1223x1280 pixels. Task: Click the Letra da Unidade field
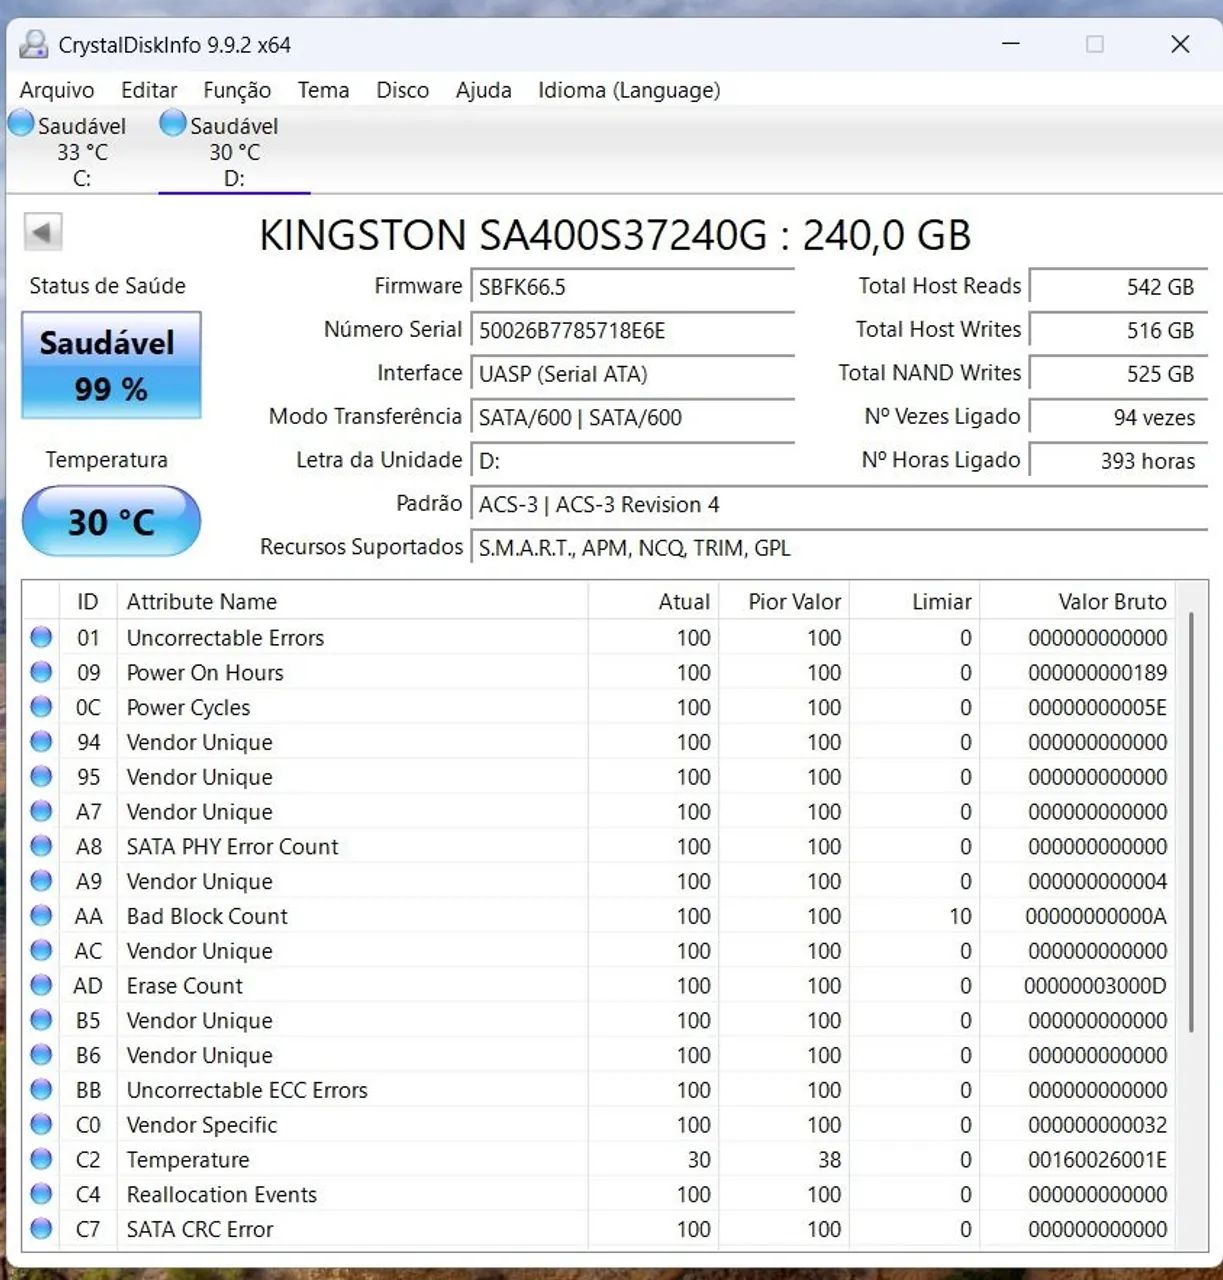[632, 461]
